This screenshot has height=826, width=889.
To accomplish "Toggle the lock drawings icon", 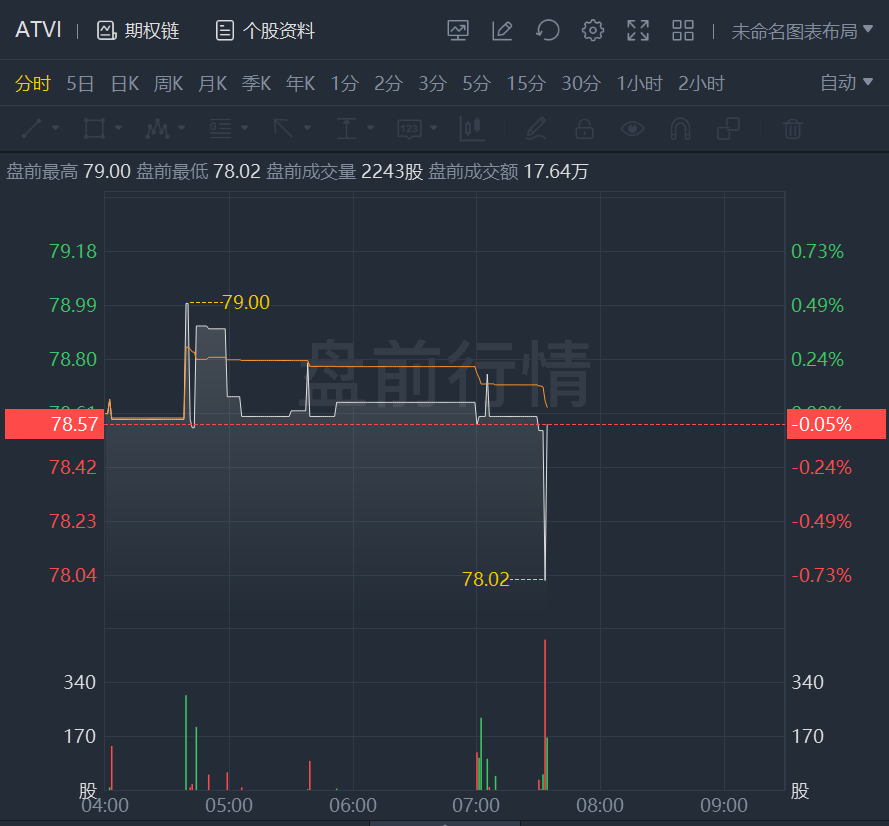I will click(584, 129).
